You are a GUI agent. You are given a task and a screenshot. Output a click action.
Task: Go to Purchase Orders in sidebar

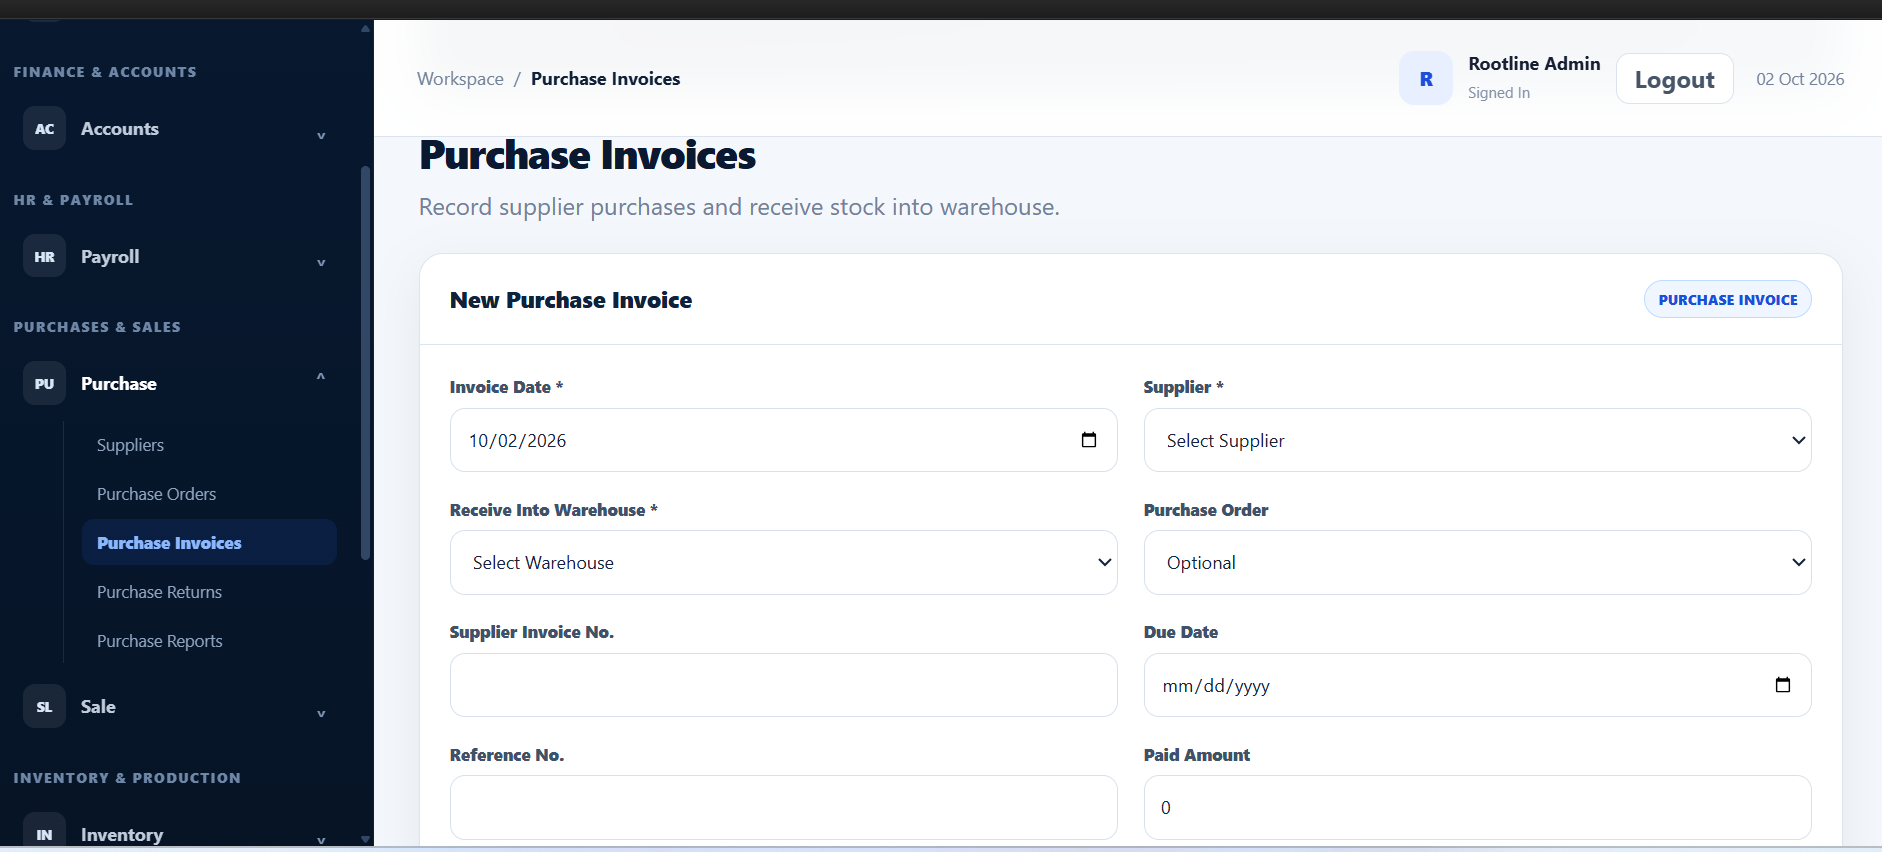(x=156, y=494)
